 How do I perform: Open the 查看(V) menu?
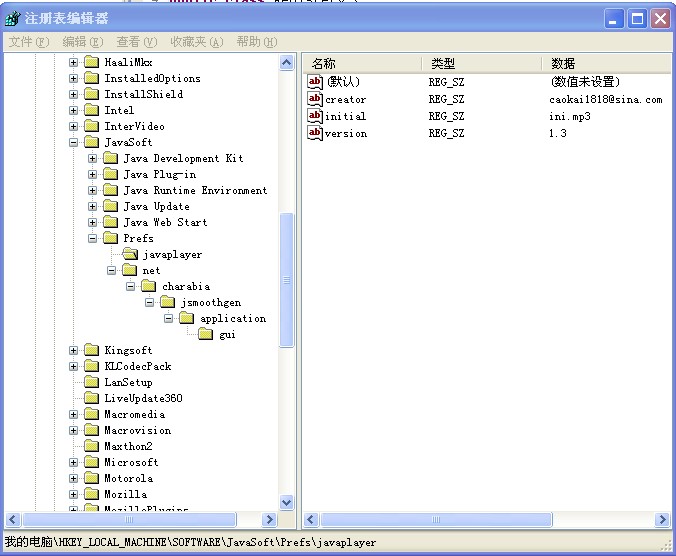(x=137, y=42)
